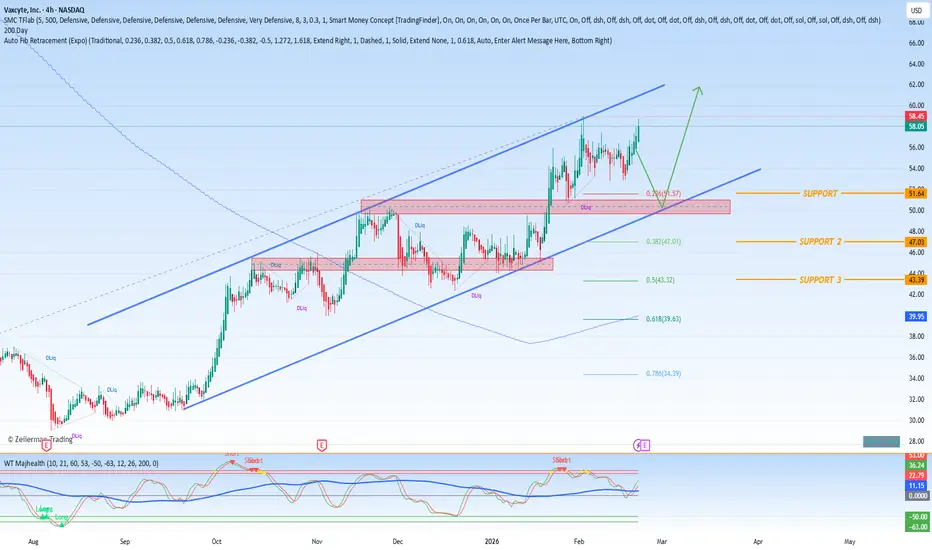The image size is (932, 550).
Task: Open the purple earnings marker near late February
Action: [x=646, y=445]
